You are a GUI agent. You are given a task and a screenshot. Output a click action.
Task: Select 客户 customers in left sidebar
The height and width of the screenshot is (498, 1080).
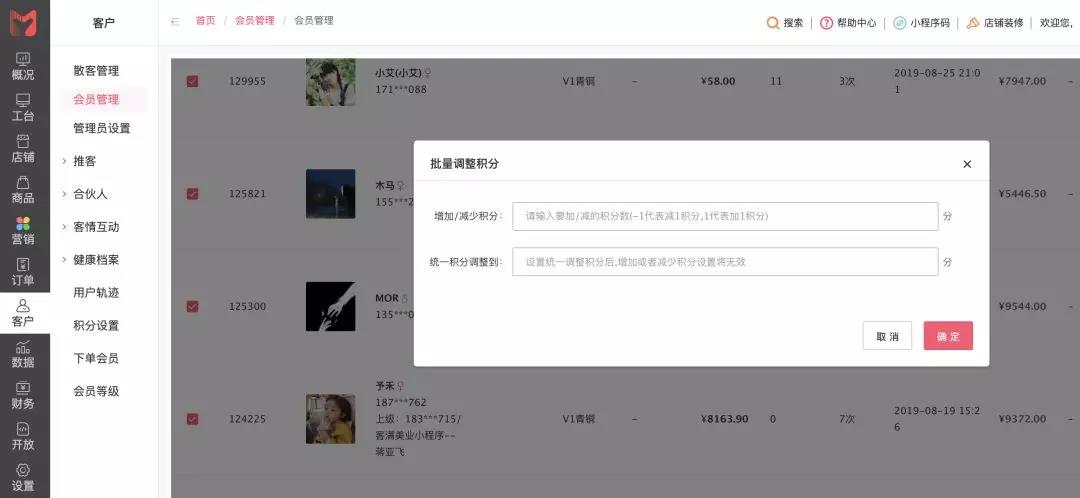click(23, 313)
